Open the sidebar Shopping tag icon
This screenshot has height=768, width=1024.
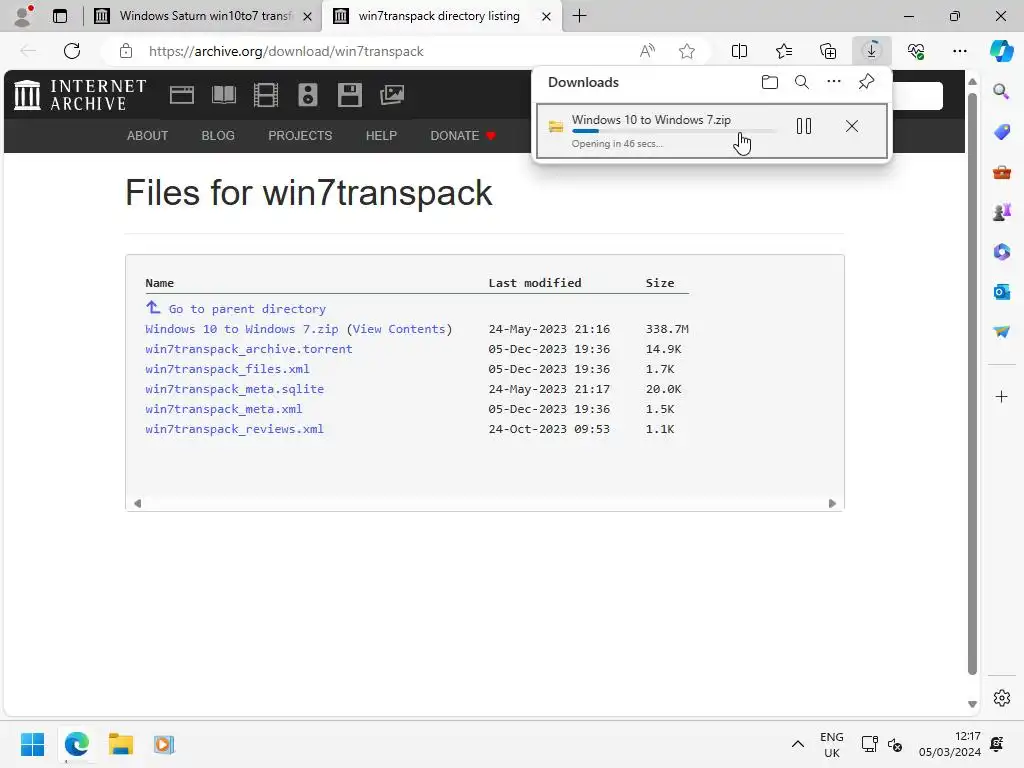[x=1001, y=132]
